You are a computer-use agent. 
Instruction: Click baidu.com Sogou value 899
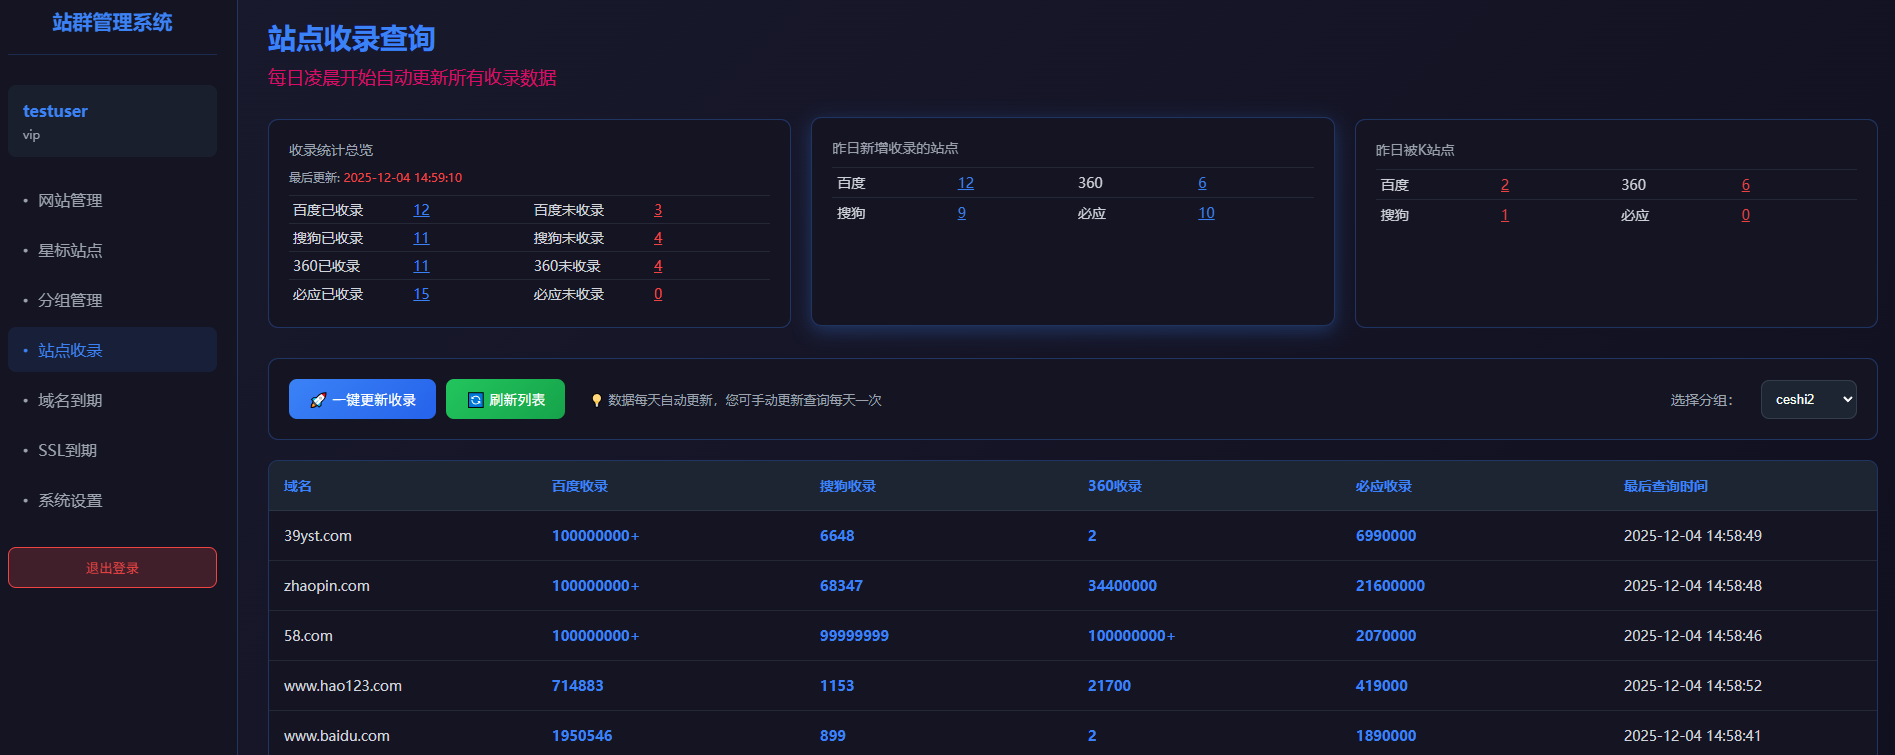coord(833,736)
